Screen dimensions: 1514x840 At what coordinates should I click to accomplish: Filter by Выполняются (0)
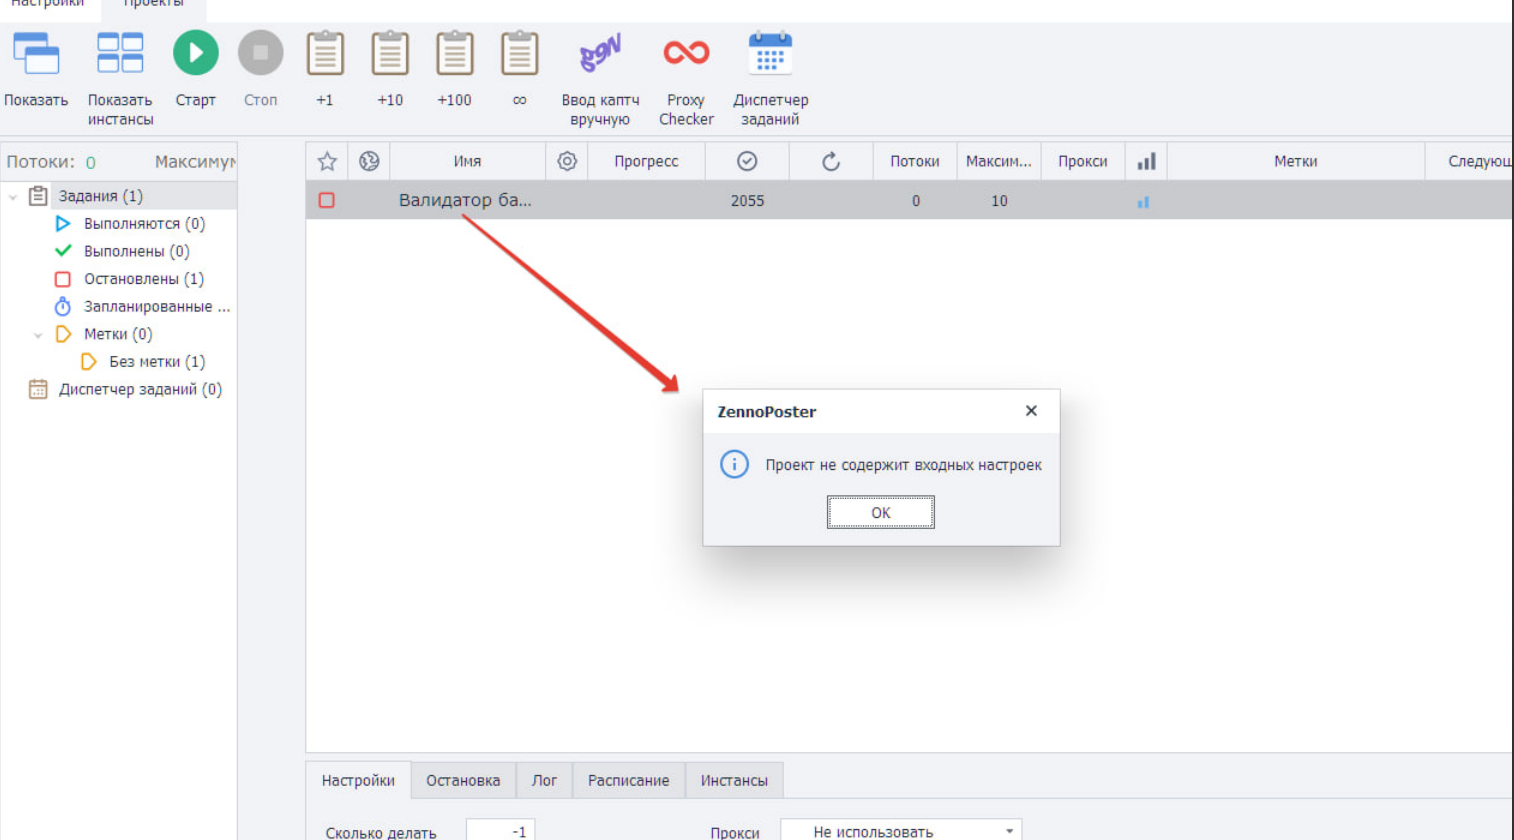(144, 224)
